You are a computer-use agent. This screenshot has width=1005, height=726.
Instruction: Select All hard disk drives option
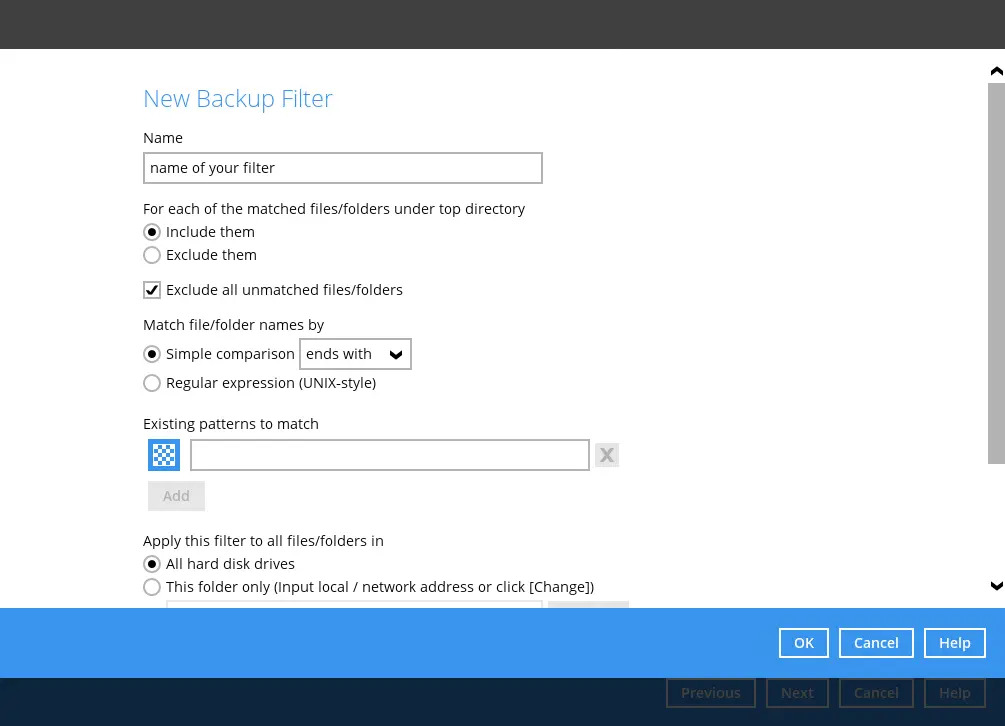coord(152,564)
